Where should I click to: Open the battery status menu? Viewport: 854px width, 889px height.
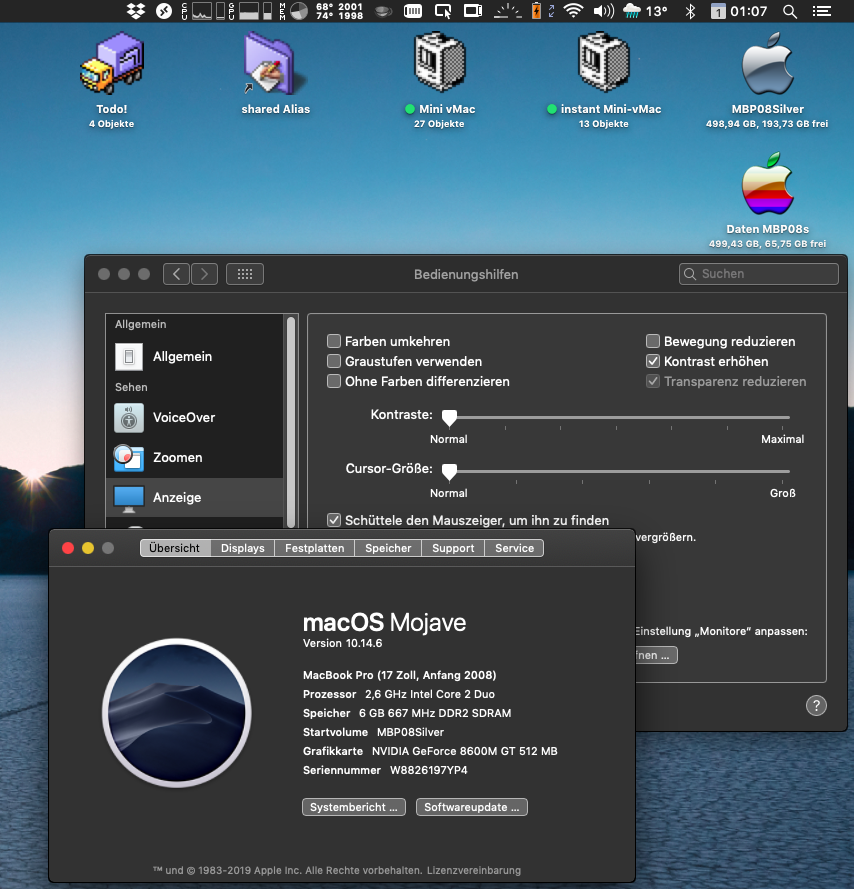[536, 11]
